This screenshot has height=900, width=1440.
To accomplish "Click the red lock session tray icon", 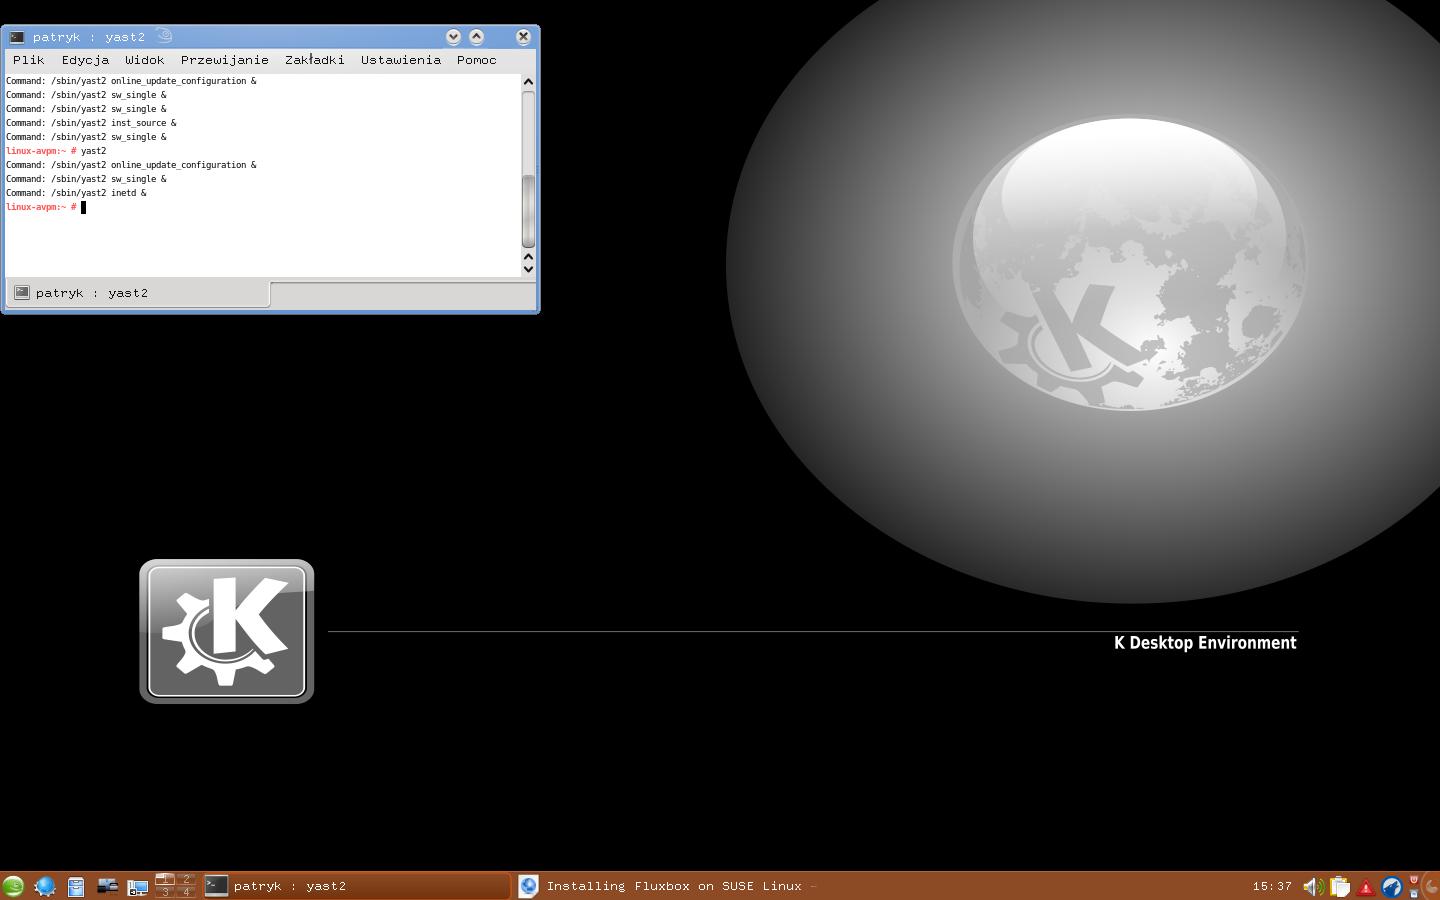I will [1414, 880].
